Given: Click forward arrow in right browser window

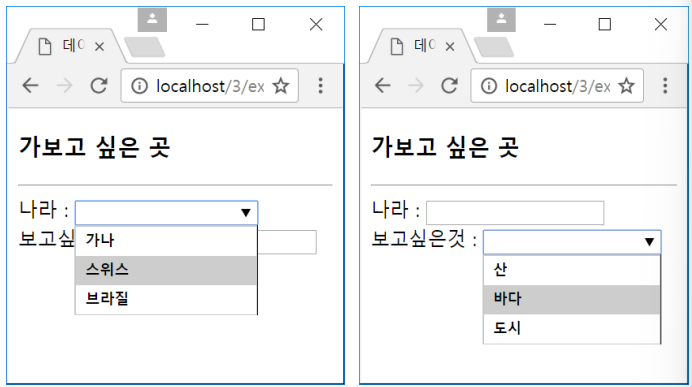Looking at the screenshot, I should tap(416, 86).
